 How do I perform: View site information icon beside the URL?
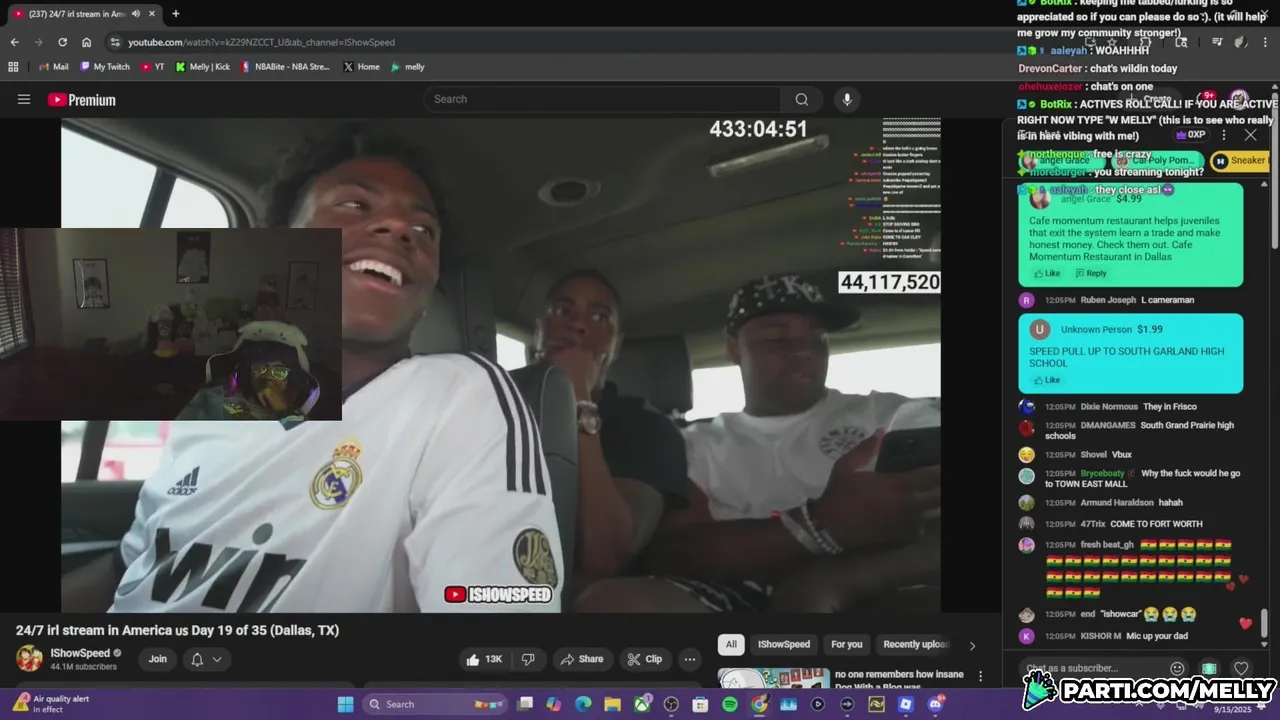point(115,42)
